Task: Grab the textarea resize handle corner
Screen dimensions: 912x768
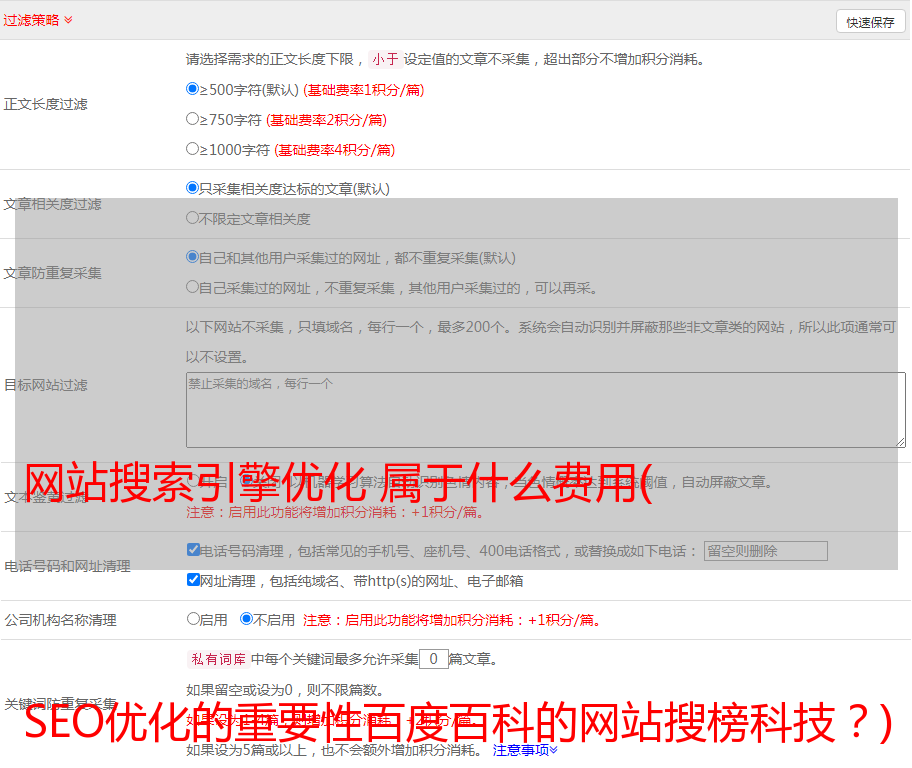Action: pyautogui.click(x=901, y=443)
